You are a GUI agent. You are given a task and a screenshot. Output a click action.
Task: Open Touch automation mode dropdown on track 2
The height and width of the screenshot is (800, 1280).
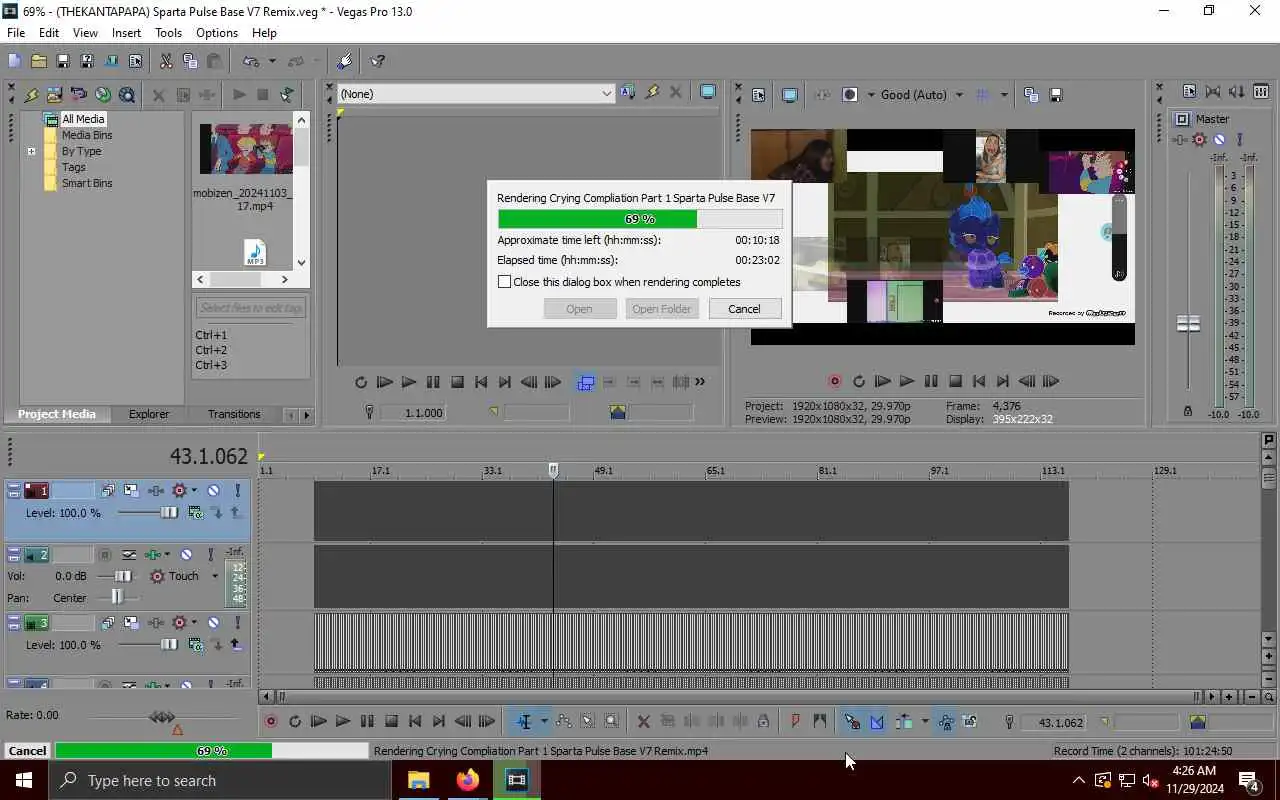[x=214, y=576]
